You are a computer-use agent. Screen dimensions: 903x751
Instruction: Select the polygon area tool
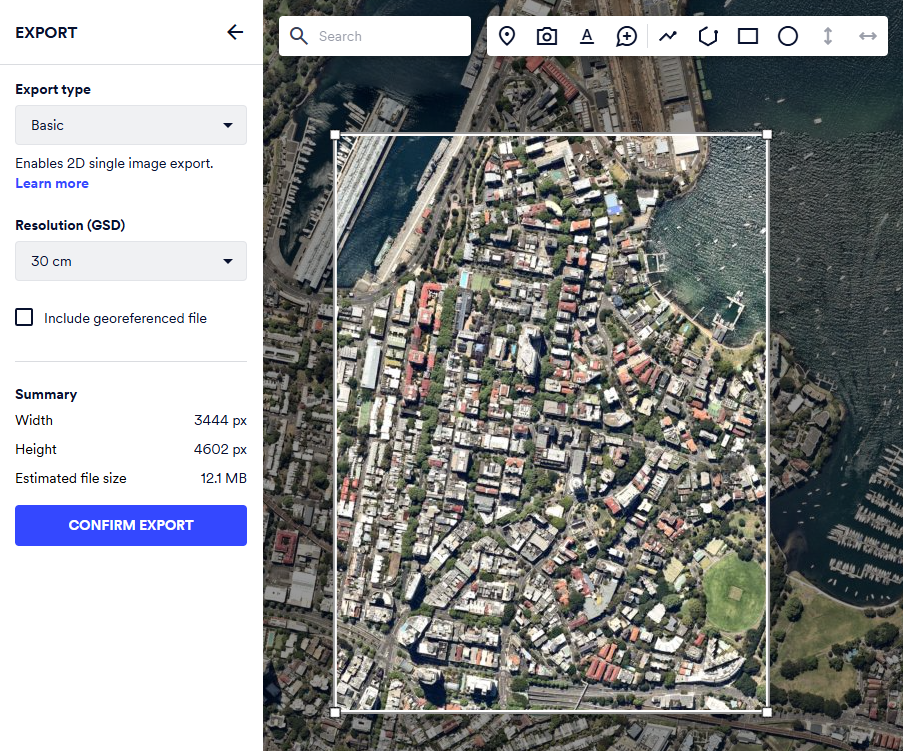[x=708, y=36]
